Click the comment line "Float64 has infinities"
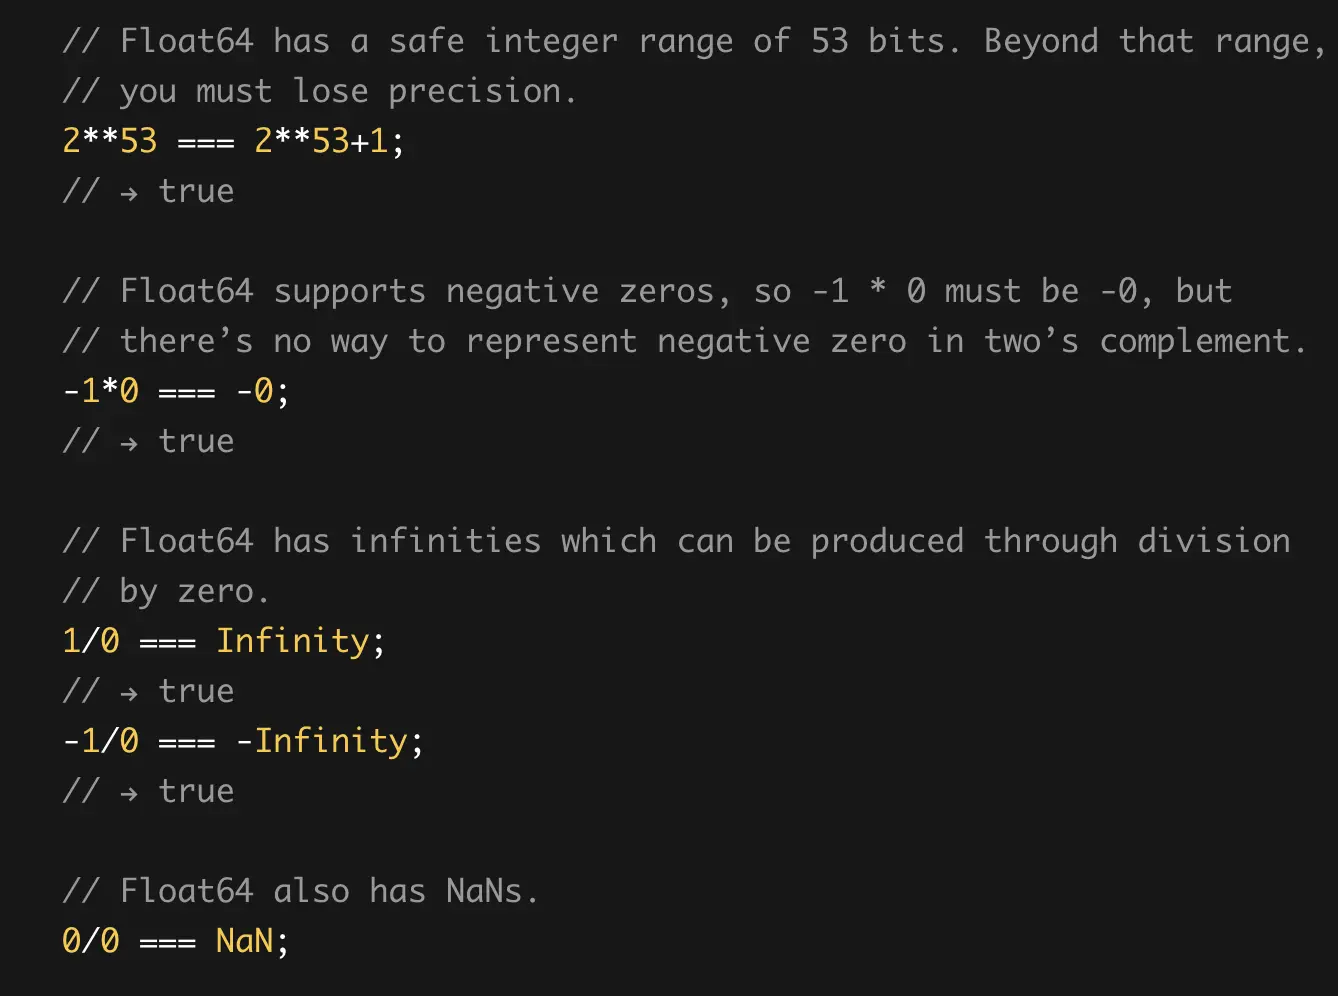This screenshot has width=1338, height=996. [x=676, y=541]
